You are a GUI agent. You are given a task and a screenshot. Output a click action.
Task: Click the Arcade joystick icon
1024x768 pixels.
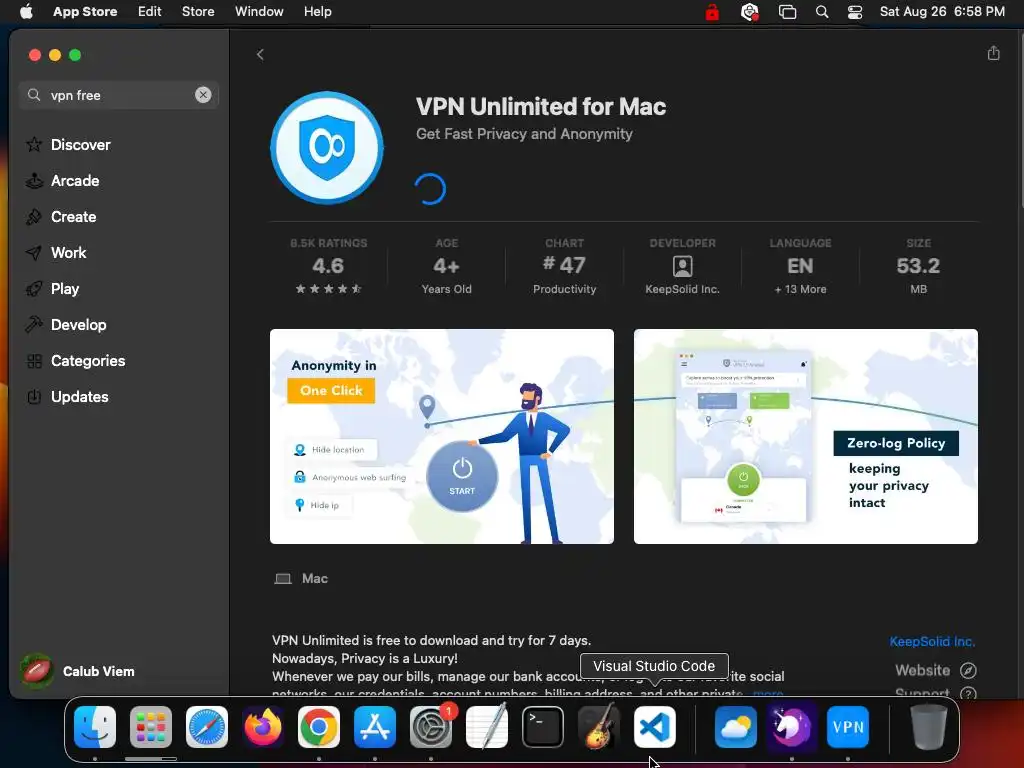pyautogui.click(x=34, y=180)
